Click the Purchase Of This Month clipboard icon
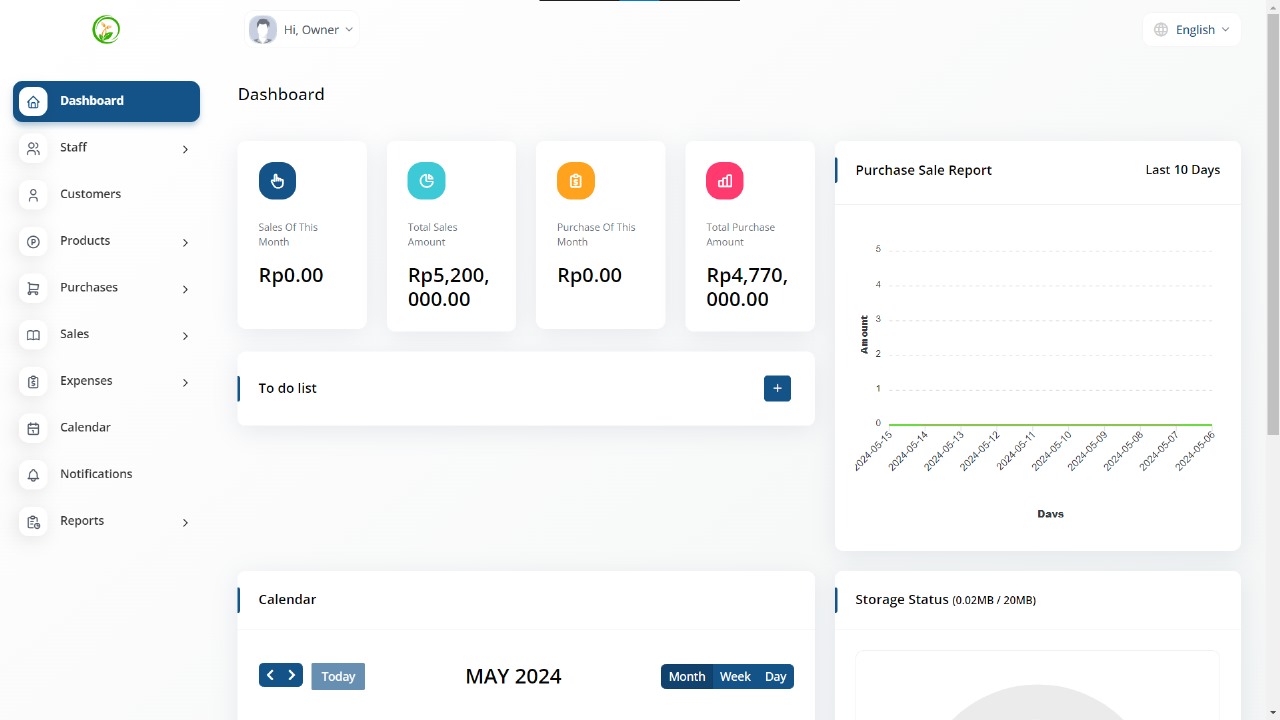1280x720 pixels. click(x=575, y=181)
